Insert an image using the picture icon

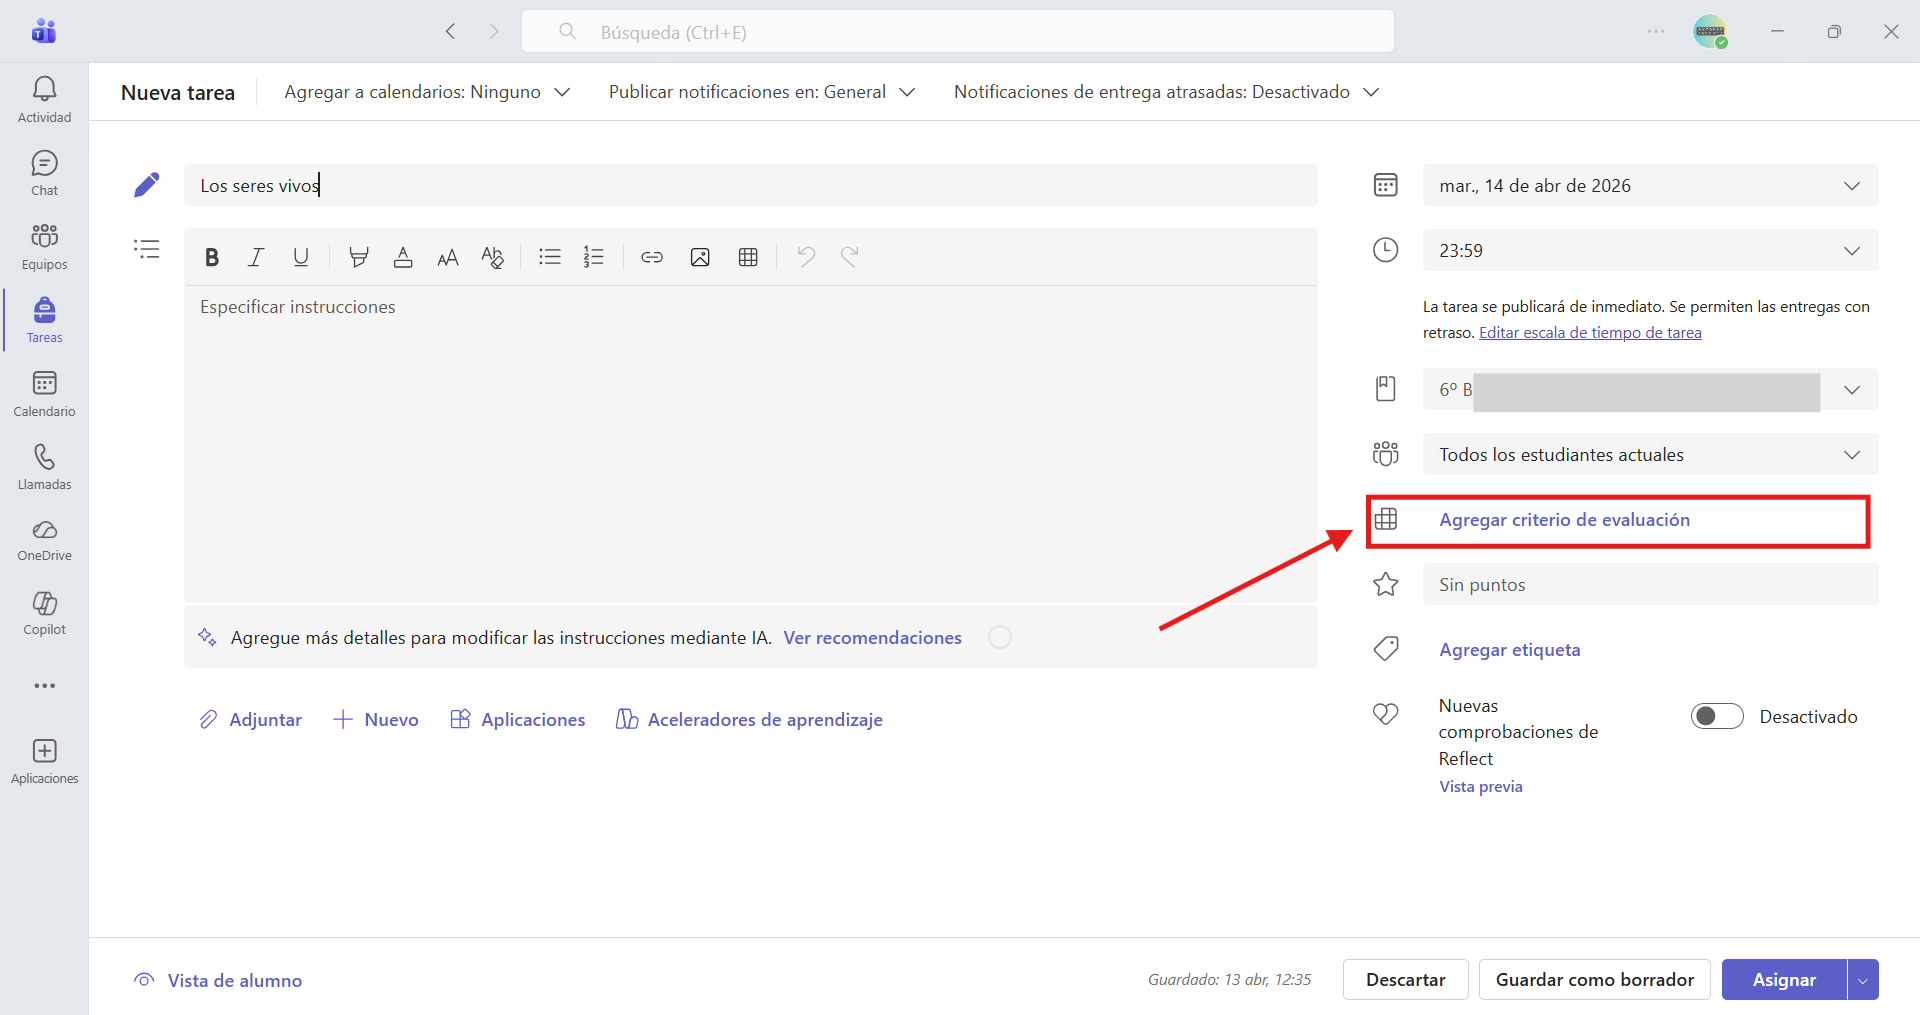coord(700,257)
